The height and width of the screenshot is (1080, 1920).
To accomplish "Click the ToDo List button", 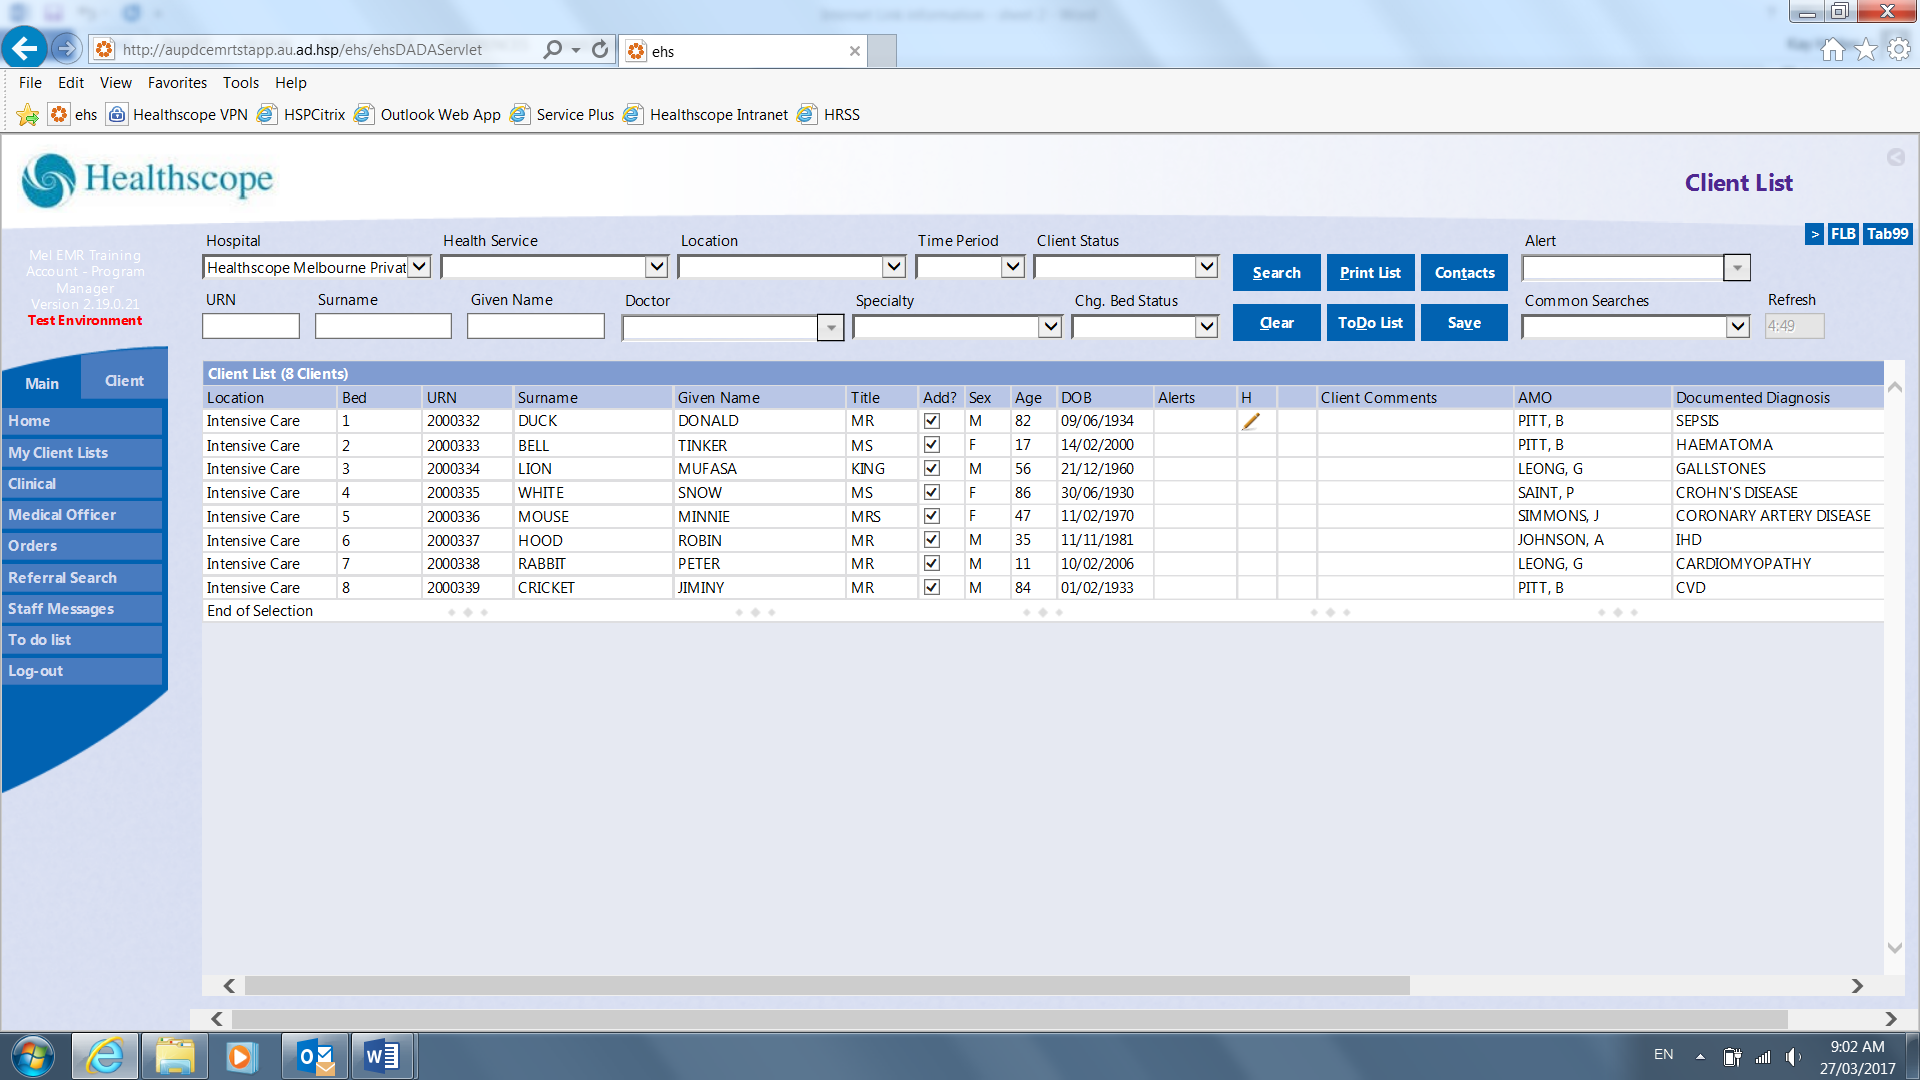I will click(x=1370, y=323).
